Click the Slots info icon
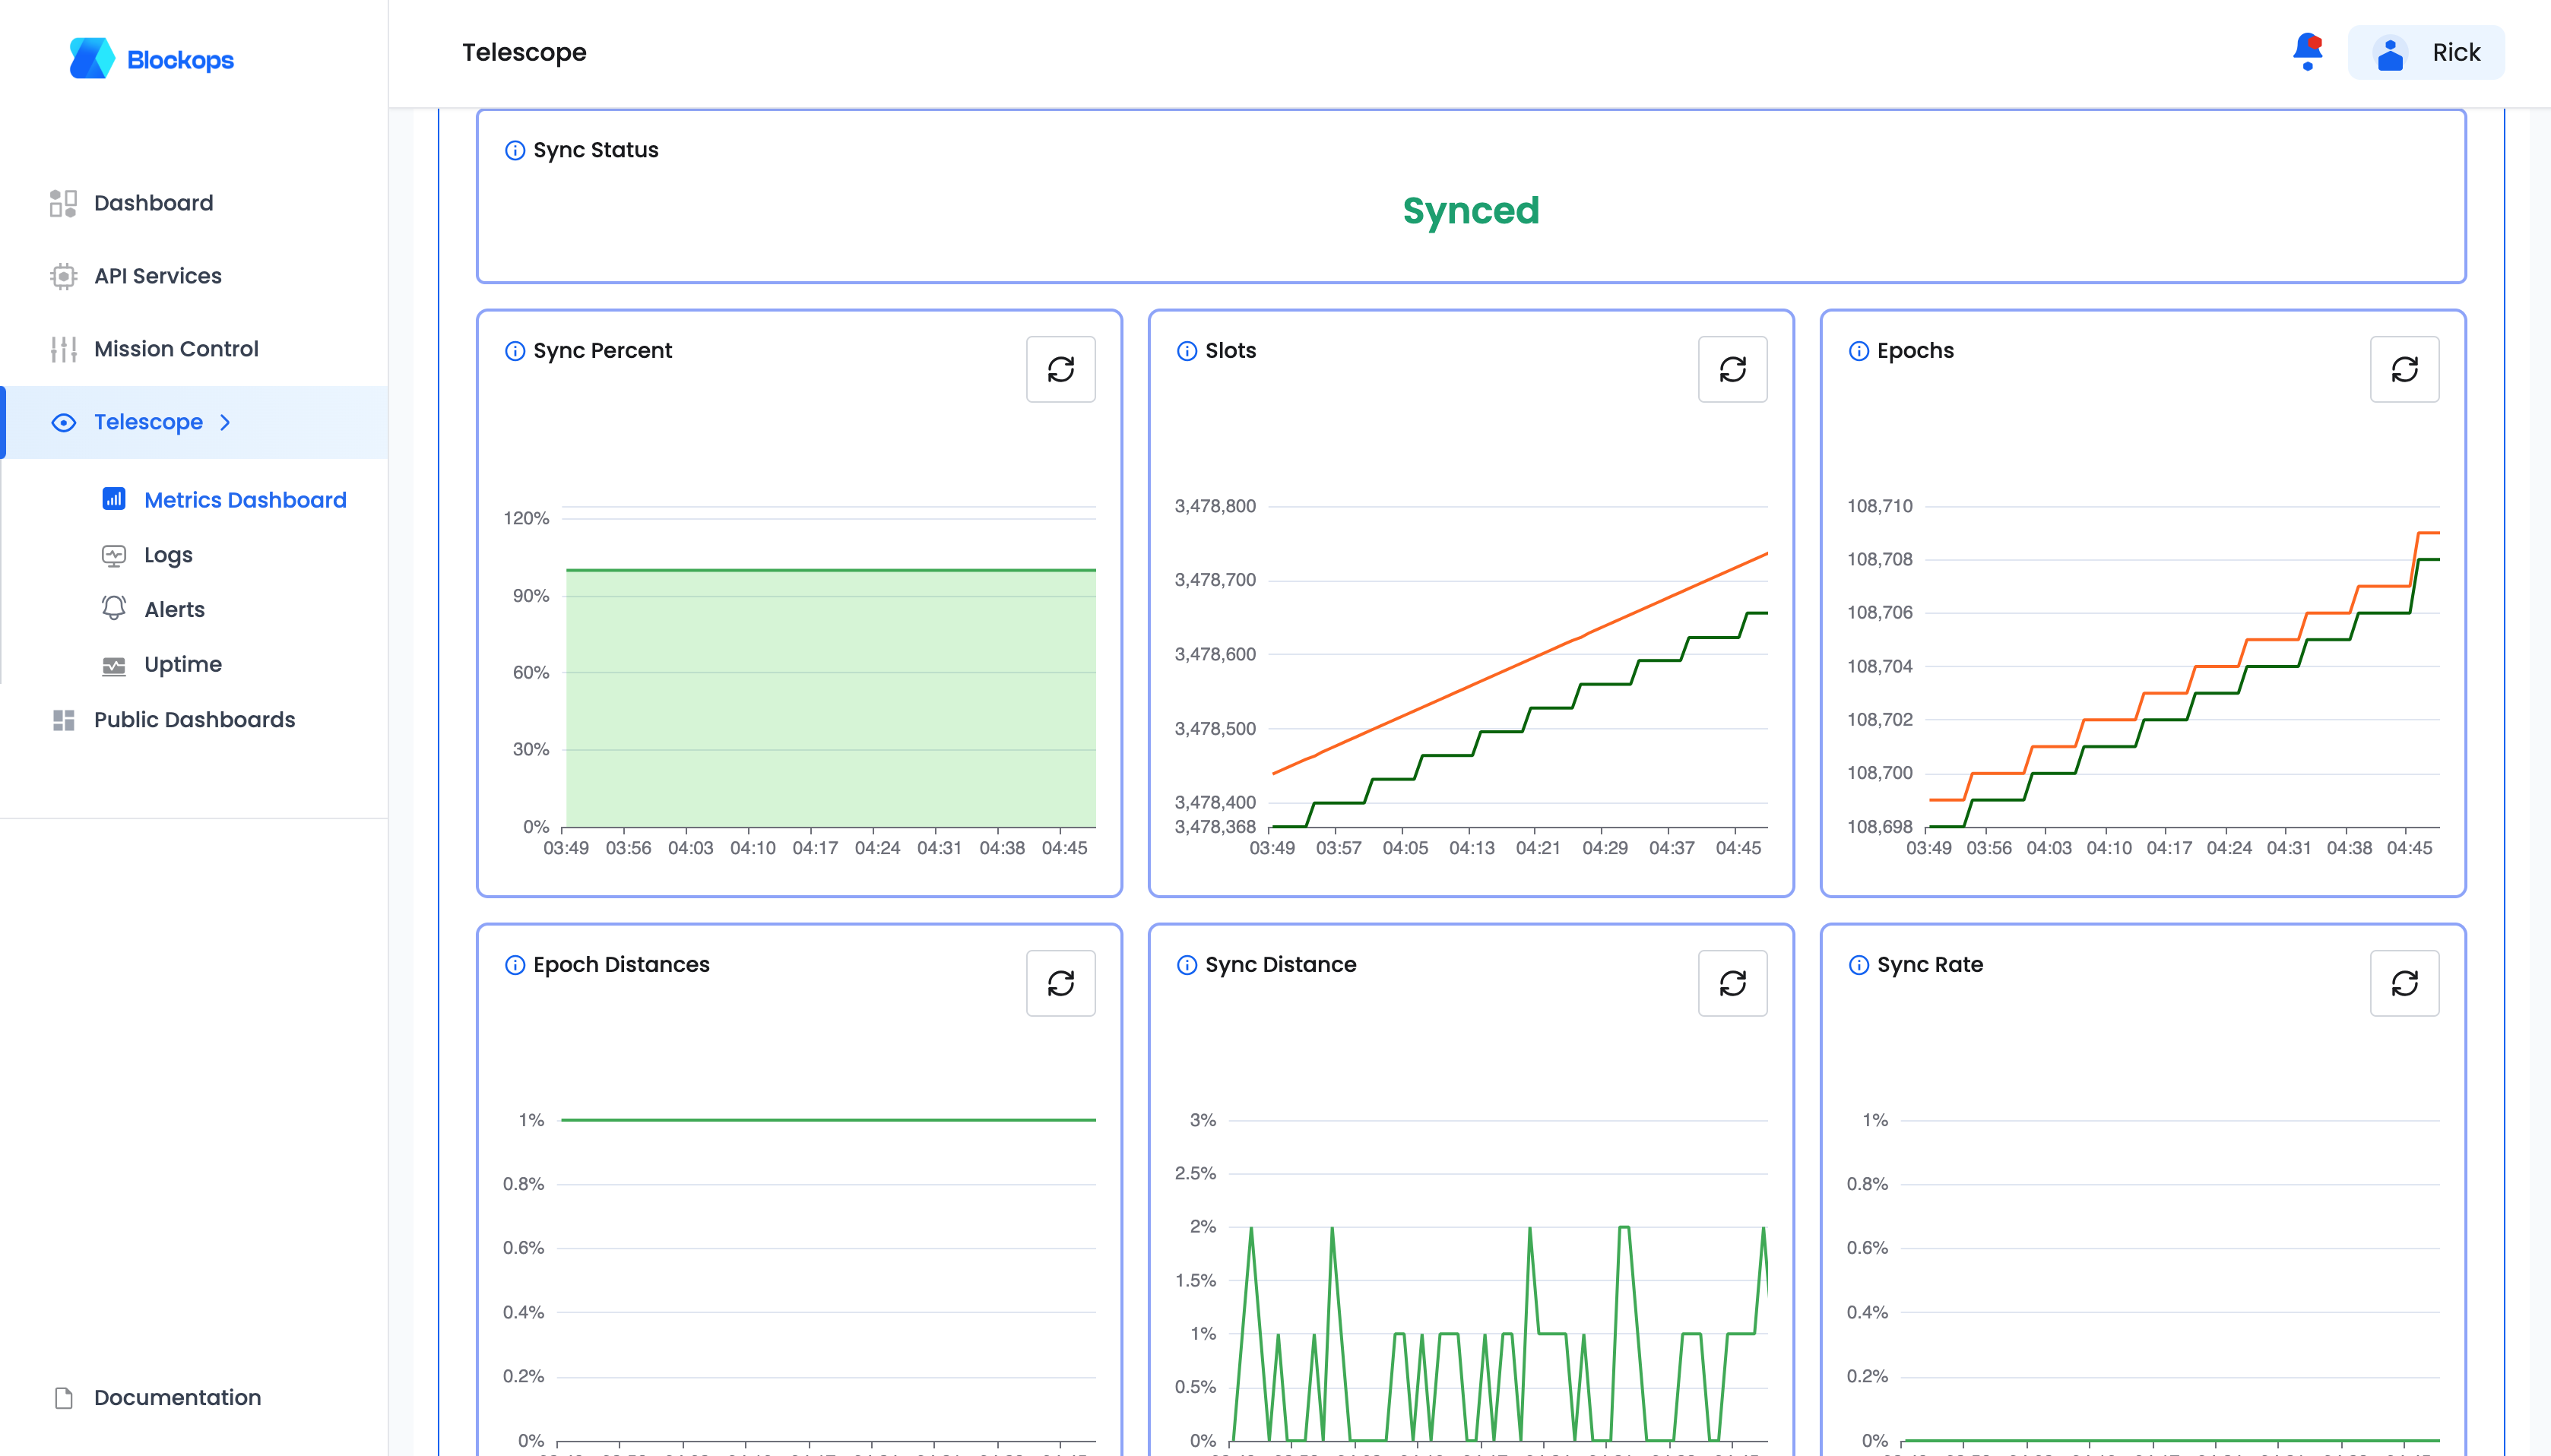The image size is (2551, 1456). (1187, 351)
